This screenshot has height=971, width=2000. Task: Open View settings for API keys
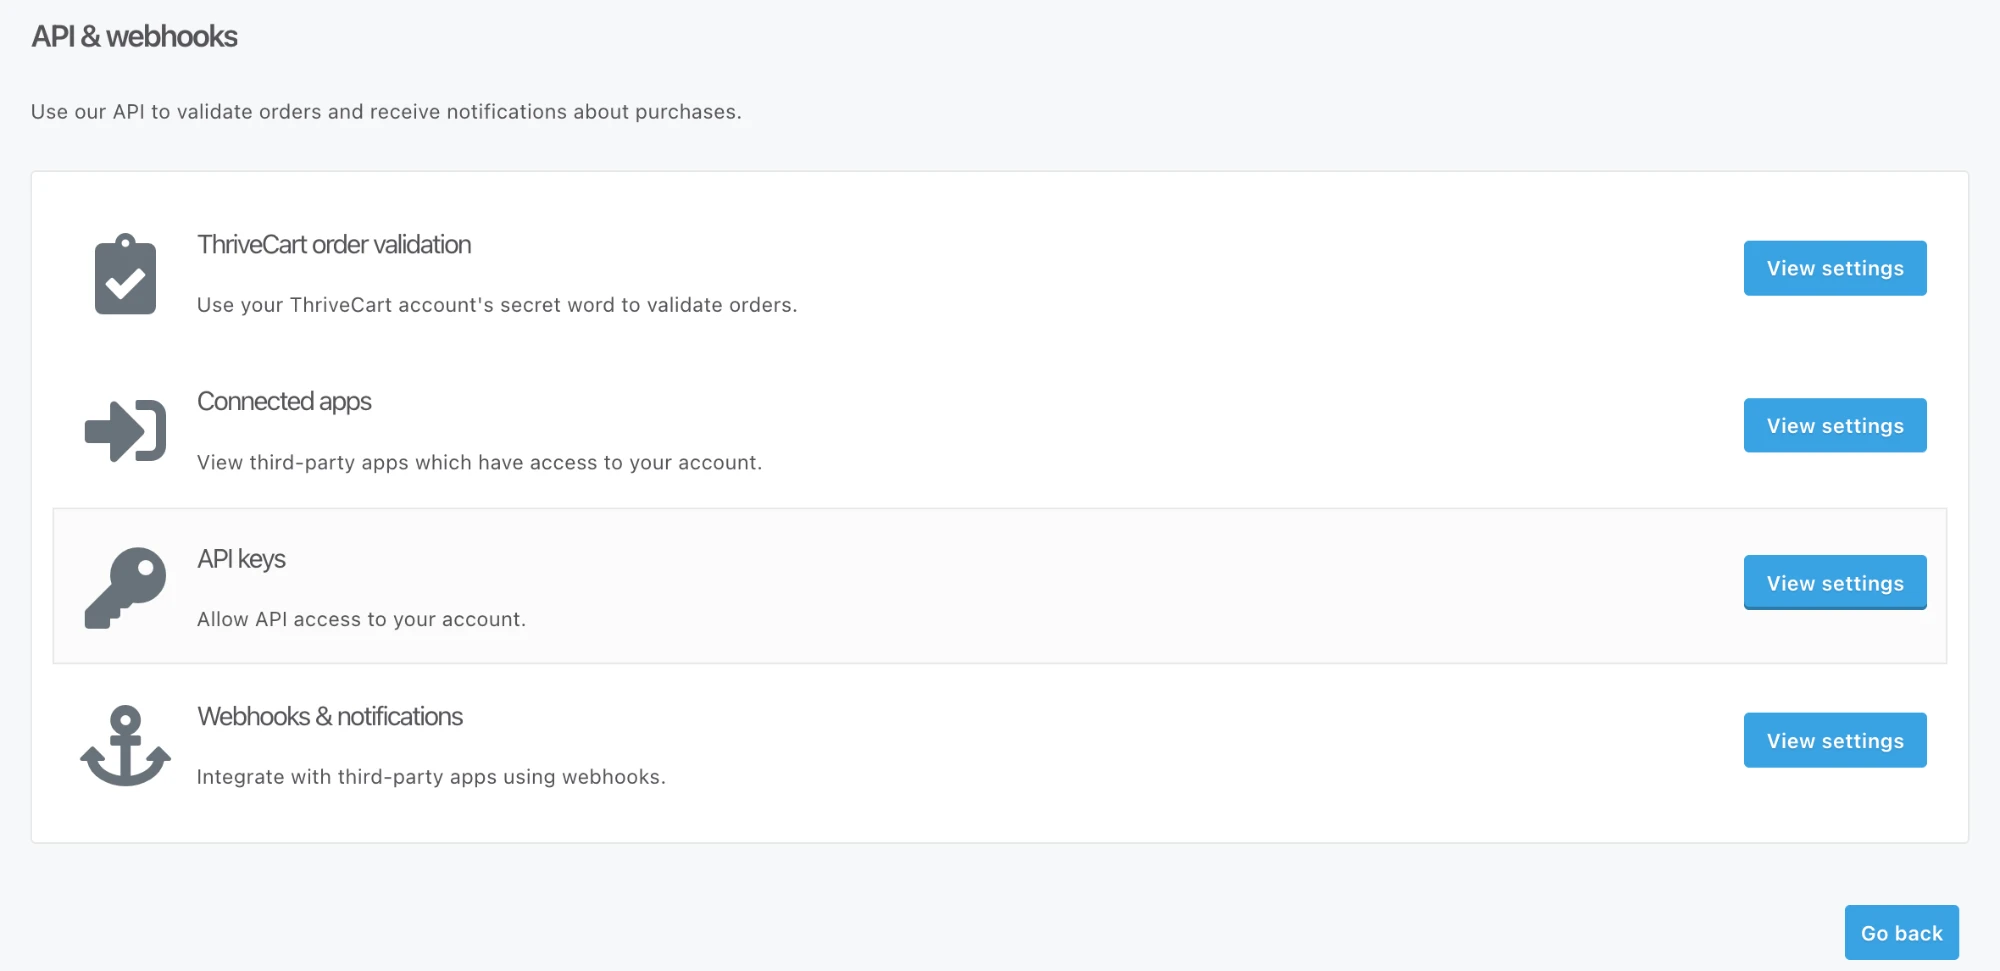[x=1835, y=583]
